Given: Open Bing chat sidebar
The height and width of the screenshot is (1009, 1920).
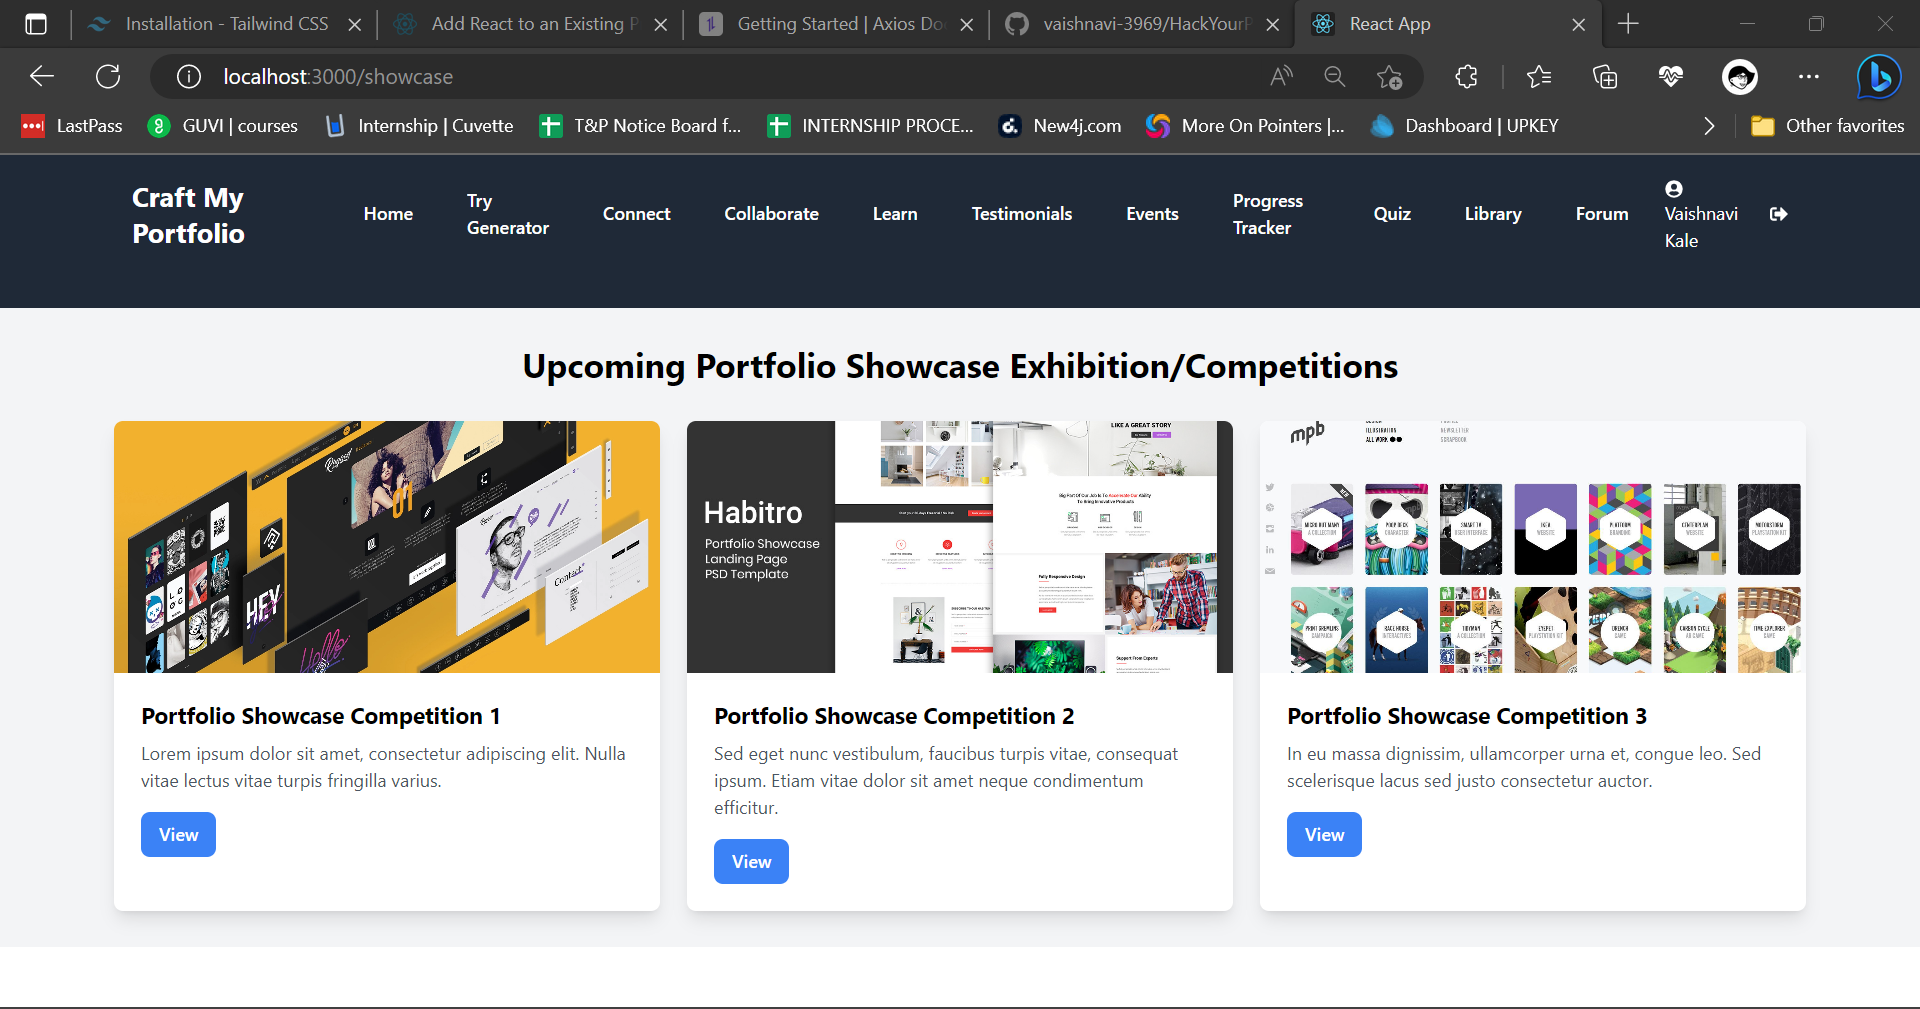Looking at the screenshot, I should click(x=1878, y=76).
